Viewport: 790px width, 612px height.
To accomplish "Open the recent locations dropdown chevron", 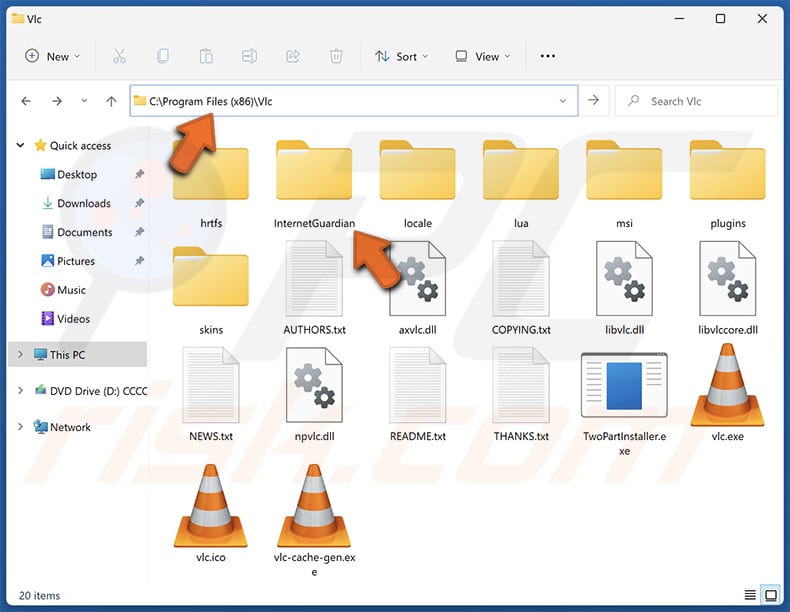I will click(x=84, y=101).
